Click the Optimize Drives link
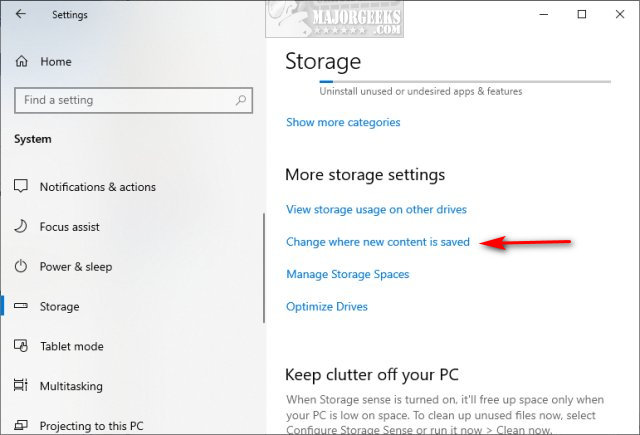The width and height of the screenshot is (640, 435). point(325,306)
